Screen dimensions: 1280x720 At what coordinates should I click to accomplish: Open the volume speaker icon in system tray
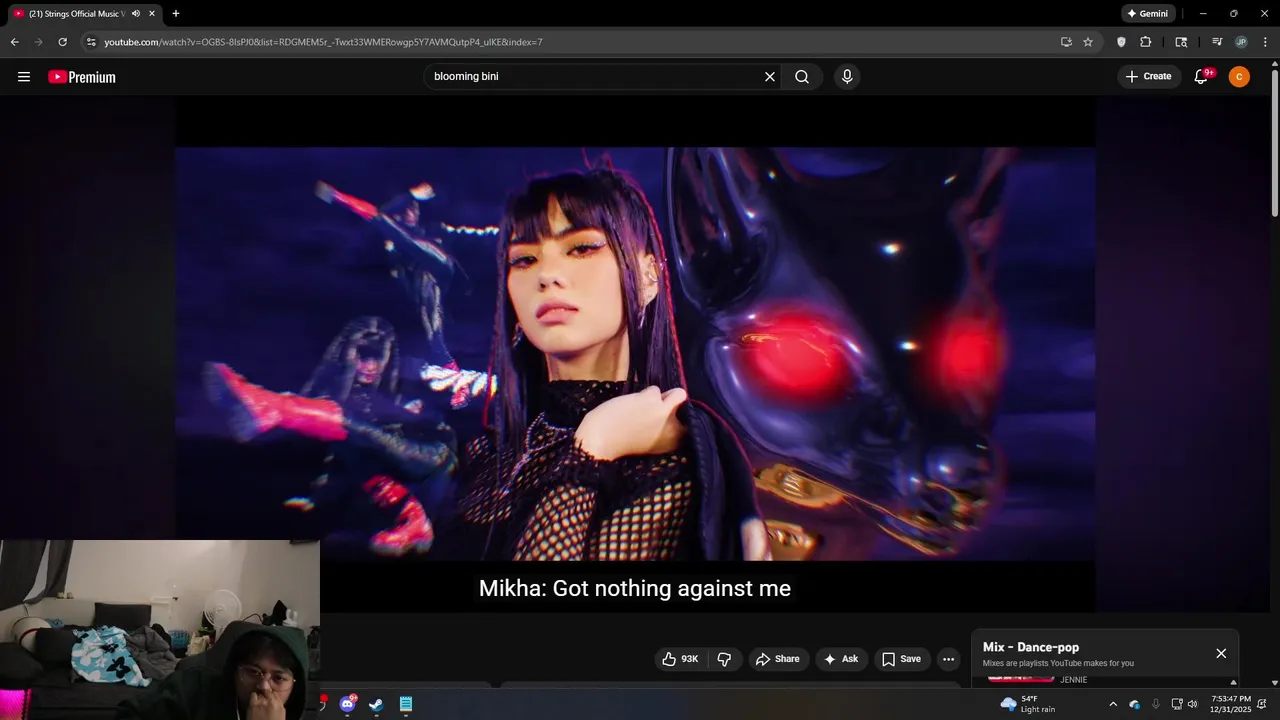pyautogui.click(x=1192, y=704)
